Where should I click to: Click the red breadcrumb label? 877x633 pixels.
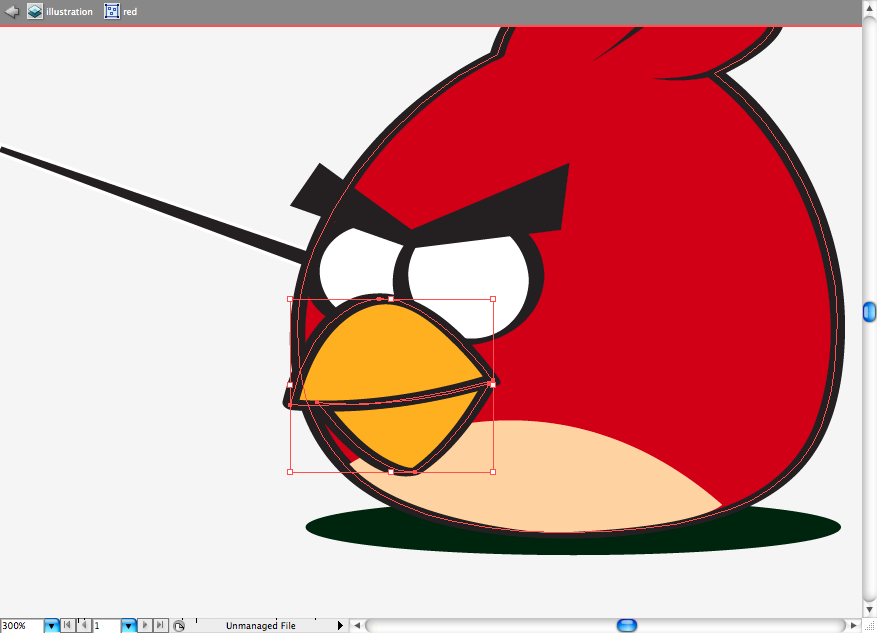(130, 12)
